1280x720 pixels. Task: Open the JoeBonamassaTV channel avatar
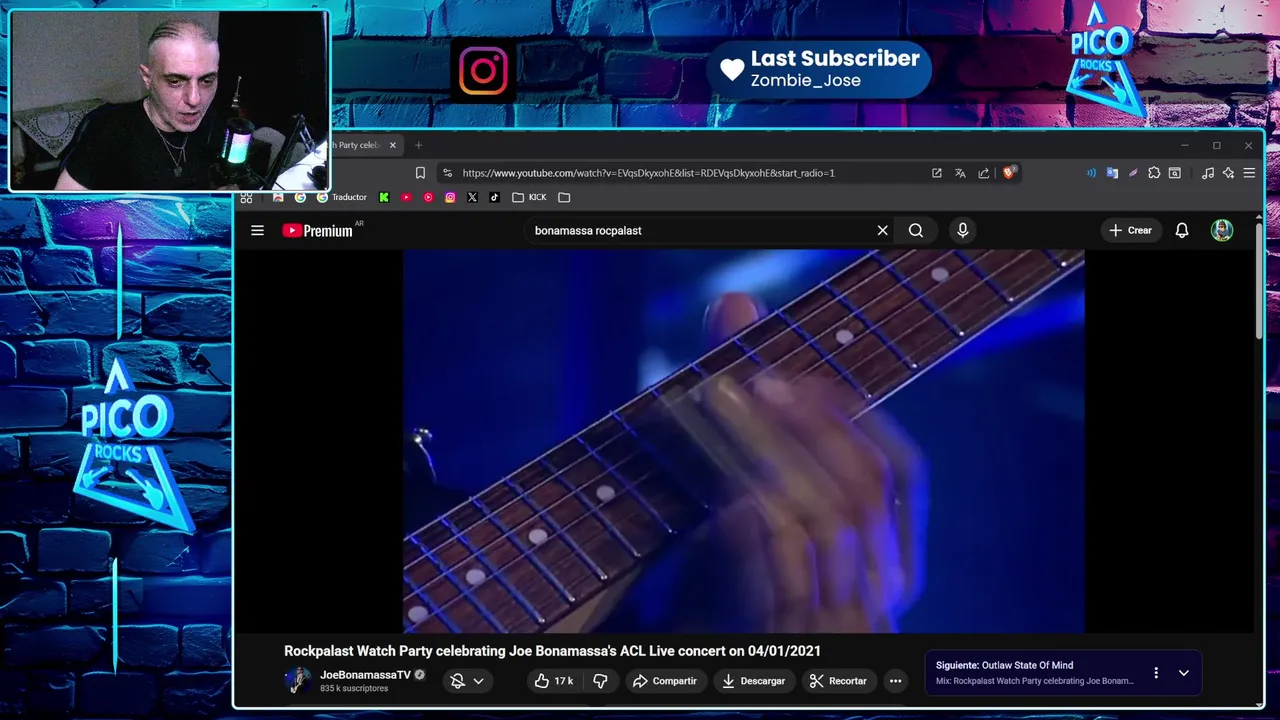297,681
